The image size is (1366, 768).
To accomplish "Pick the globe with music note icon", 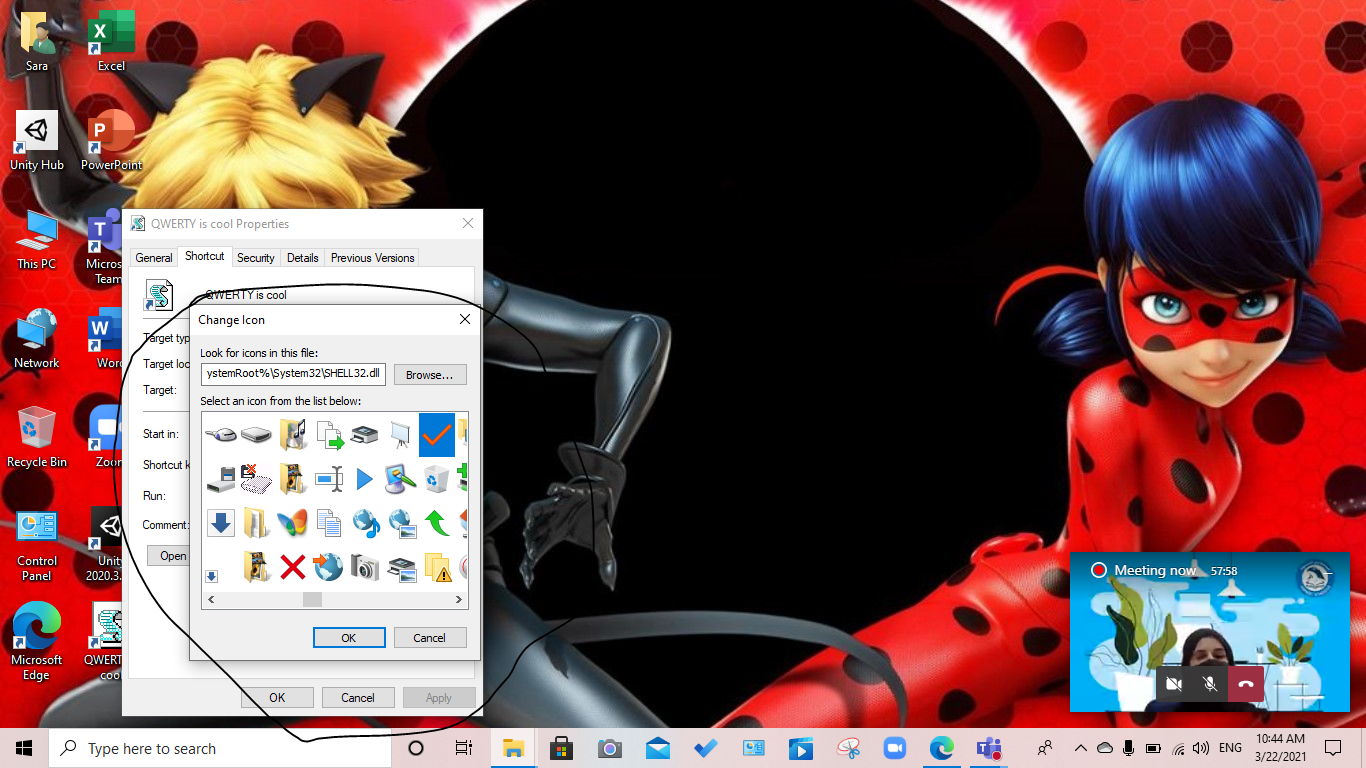I will tap(365, 523).
